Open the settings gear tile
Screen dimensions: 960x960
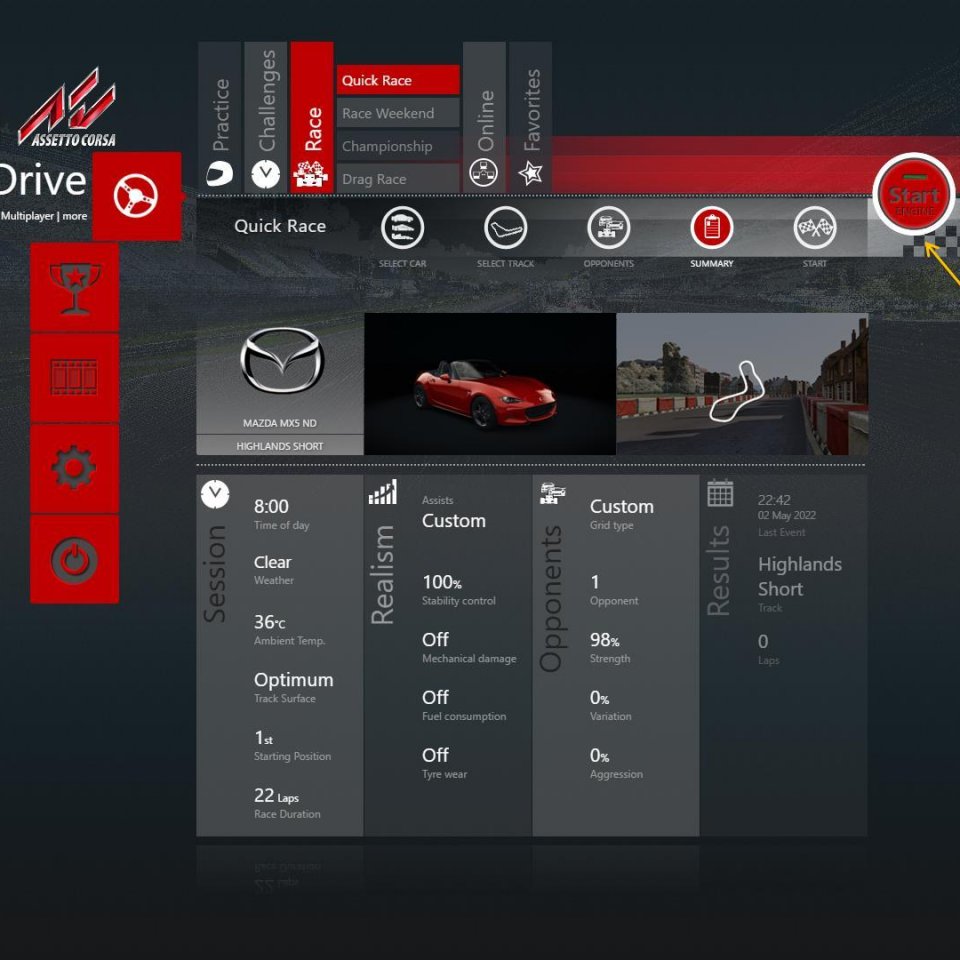[75, 468]
